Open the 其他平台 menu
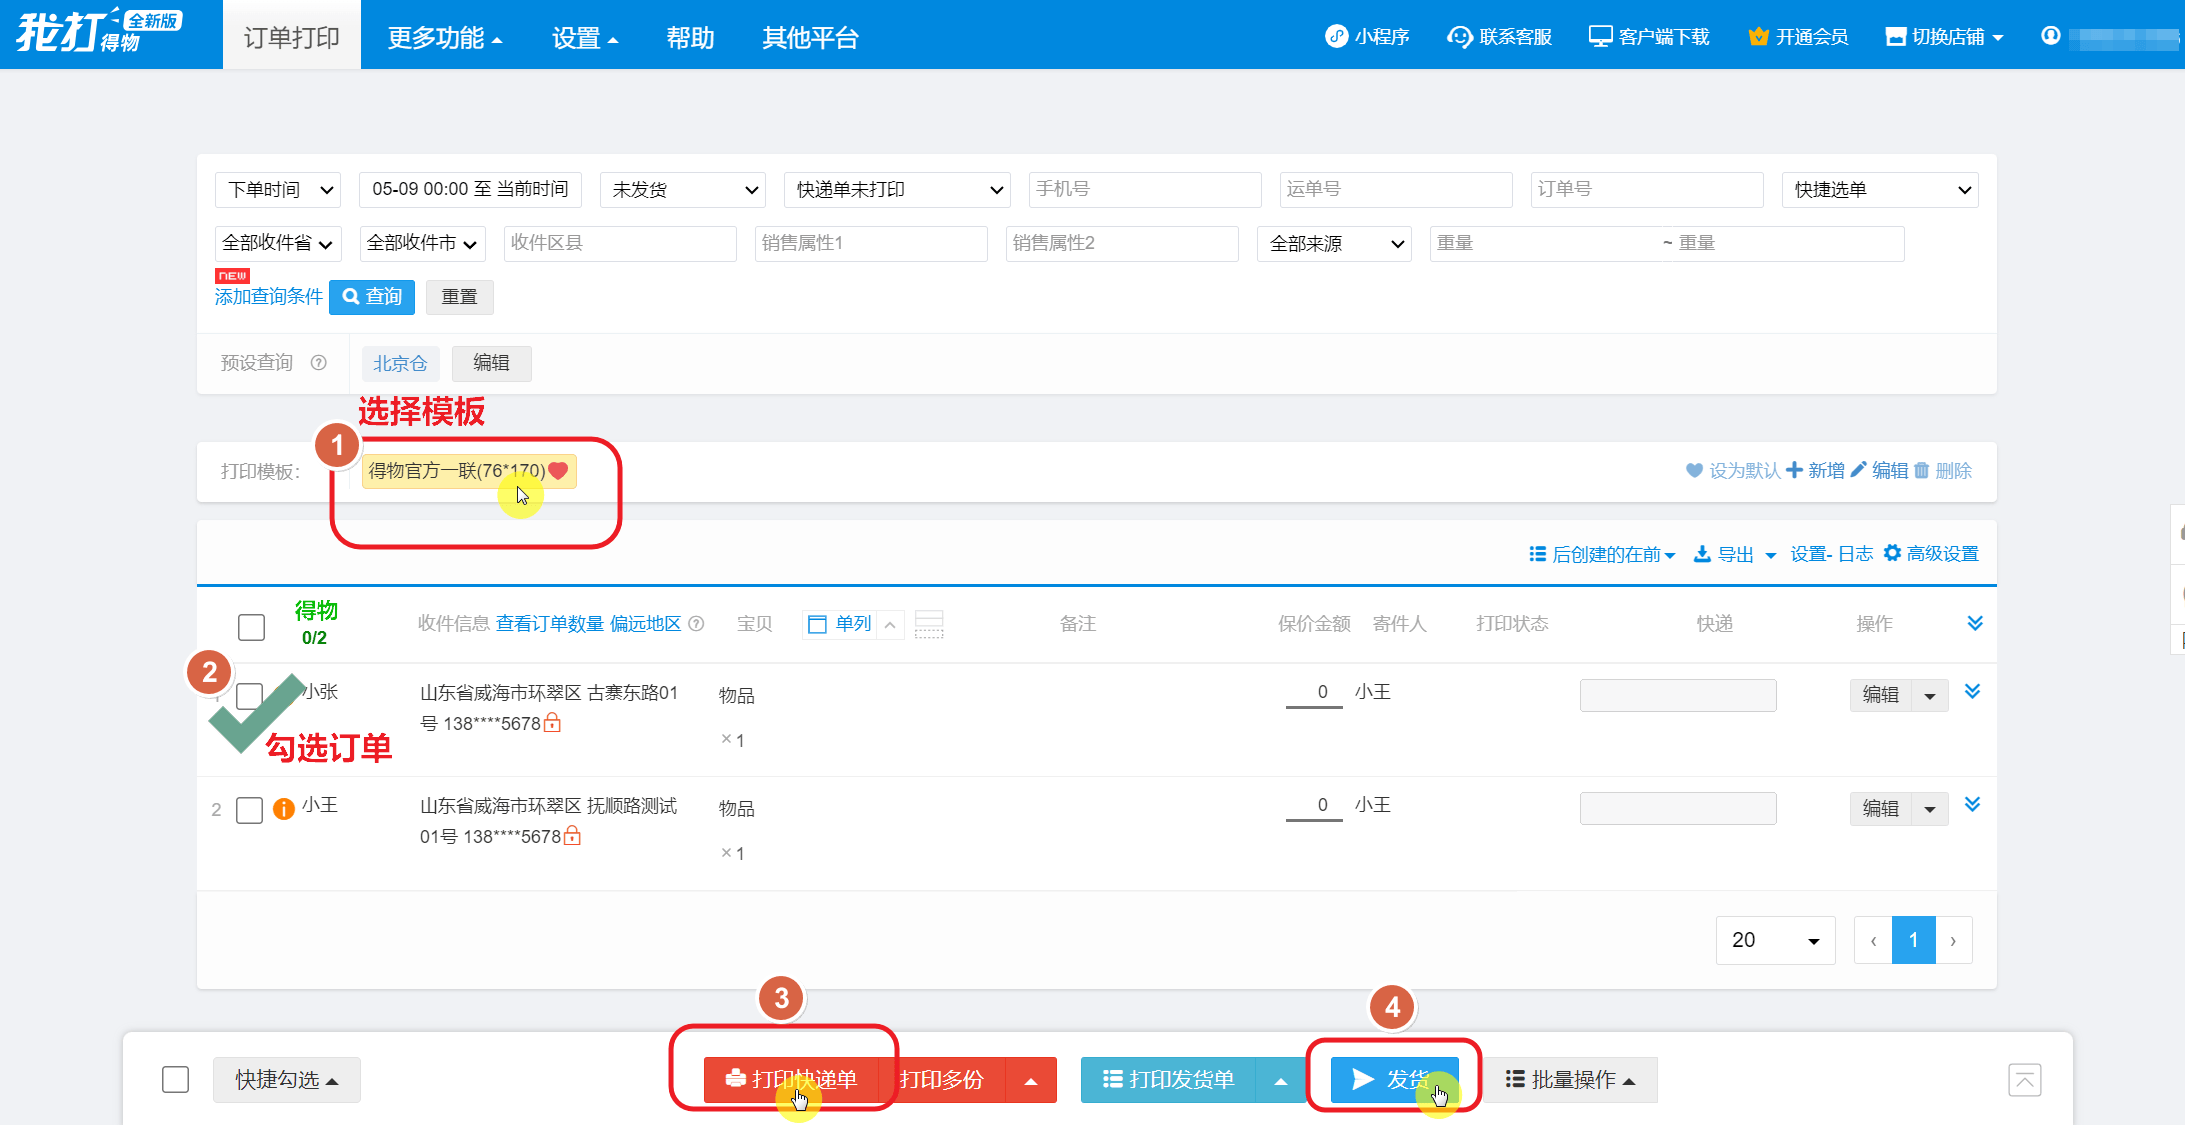 click(x=811, y=38)
